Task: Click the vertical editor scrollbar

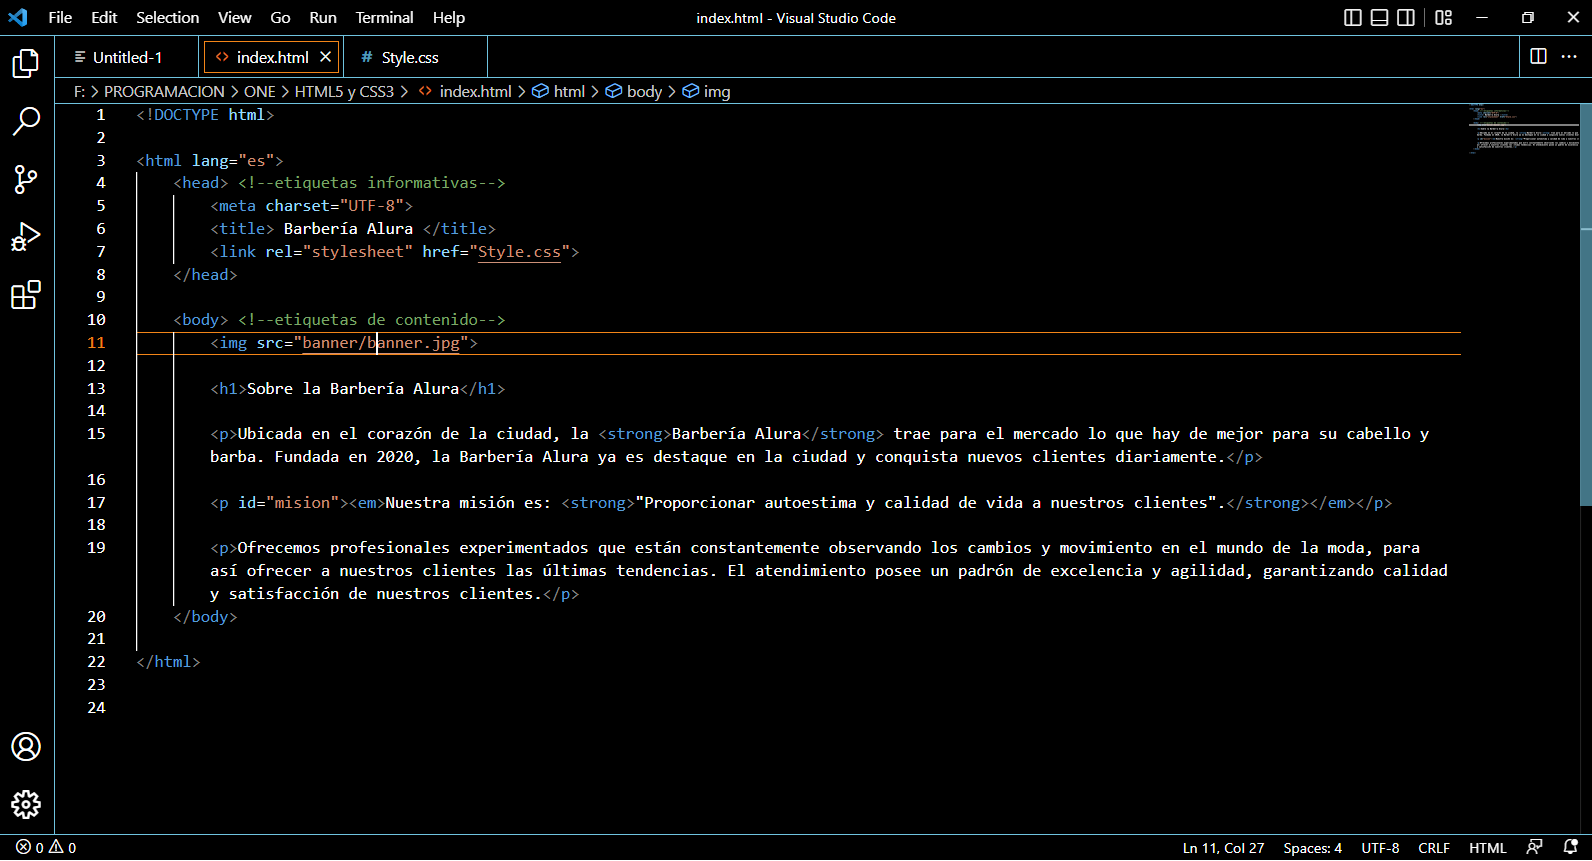Action: pyautogui.click(x=1586, y=305)
